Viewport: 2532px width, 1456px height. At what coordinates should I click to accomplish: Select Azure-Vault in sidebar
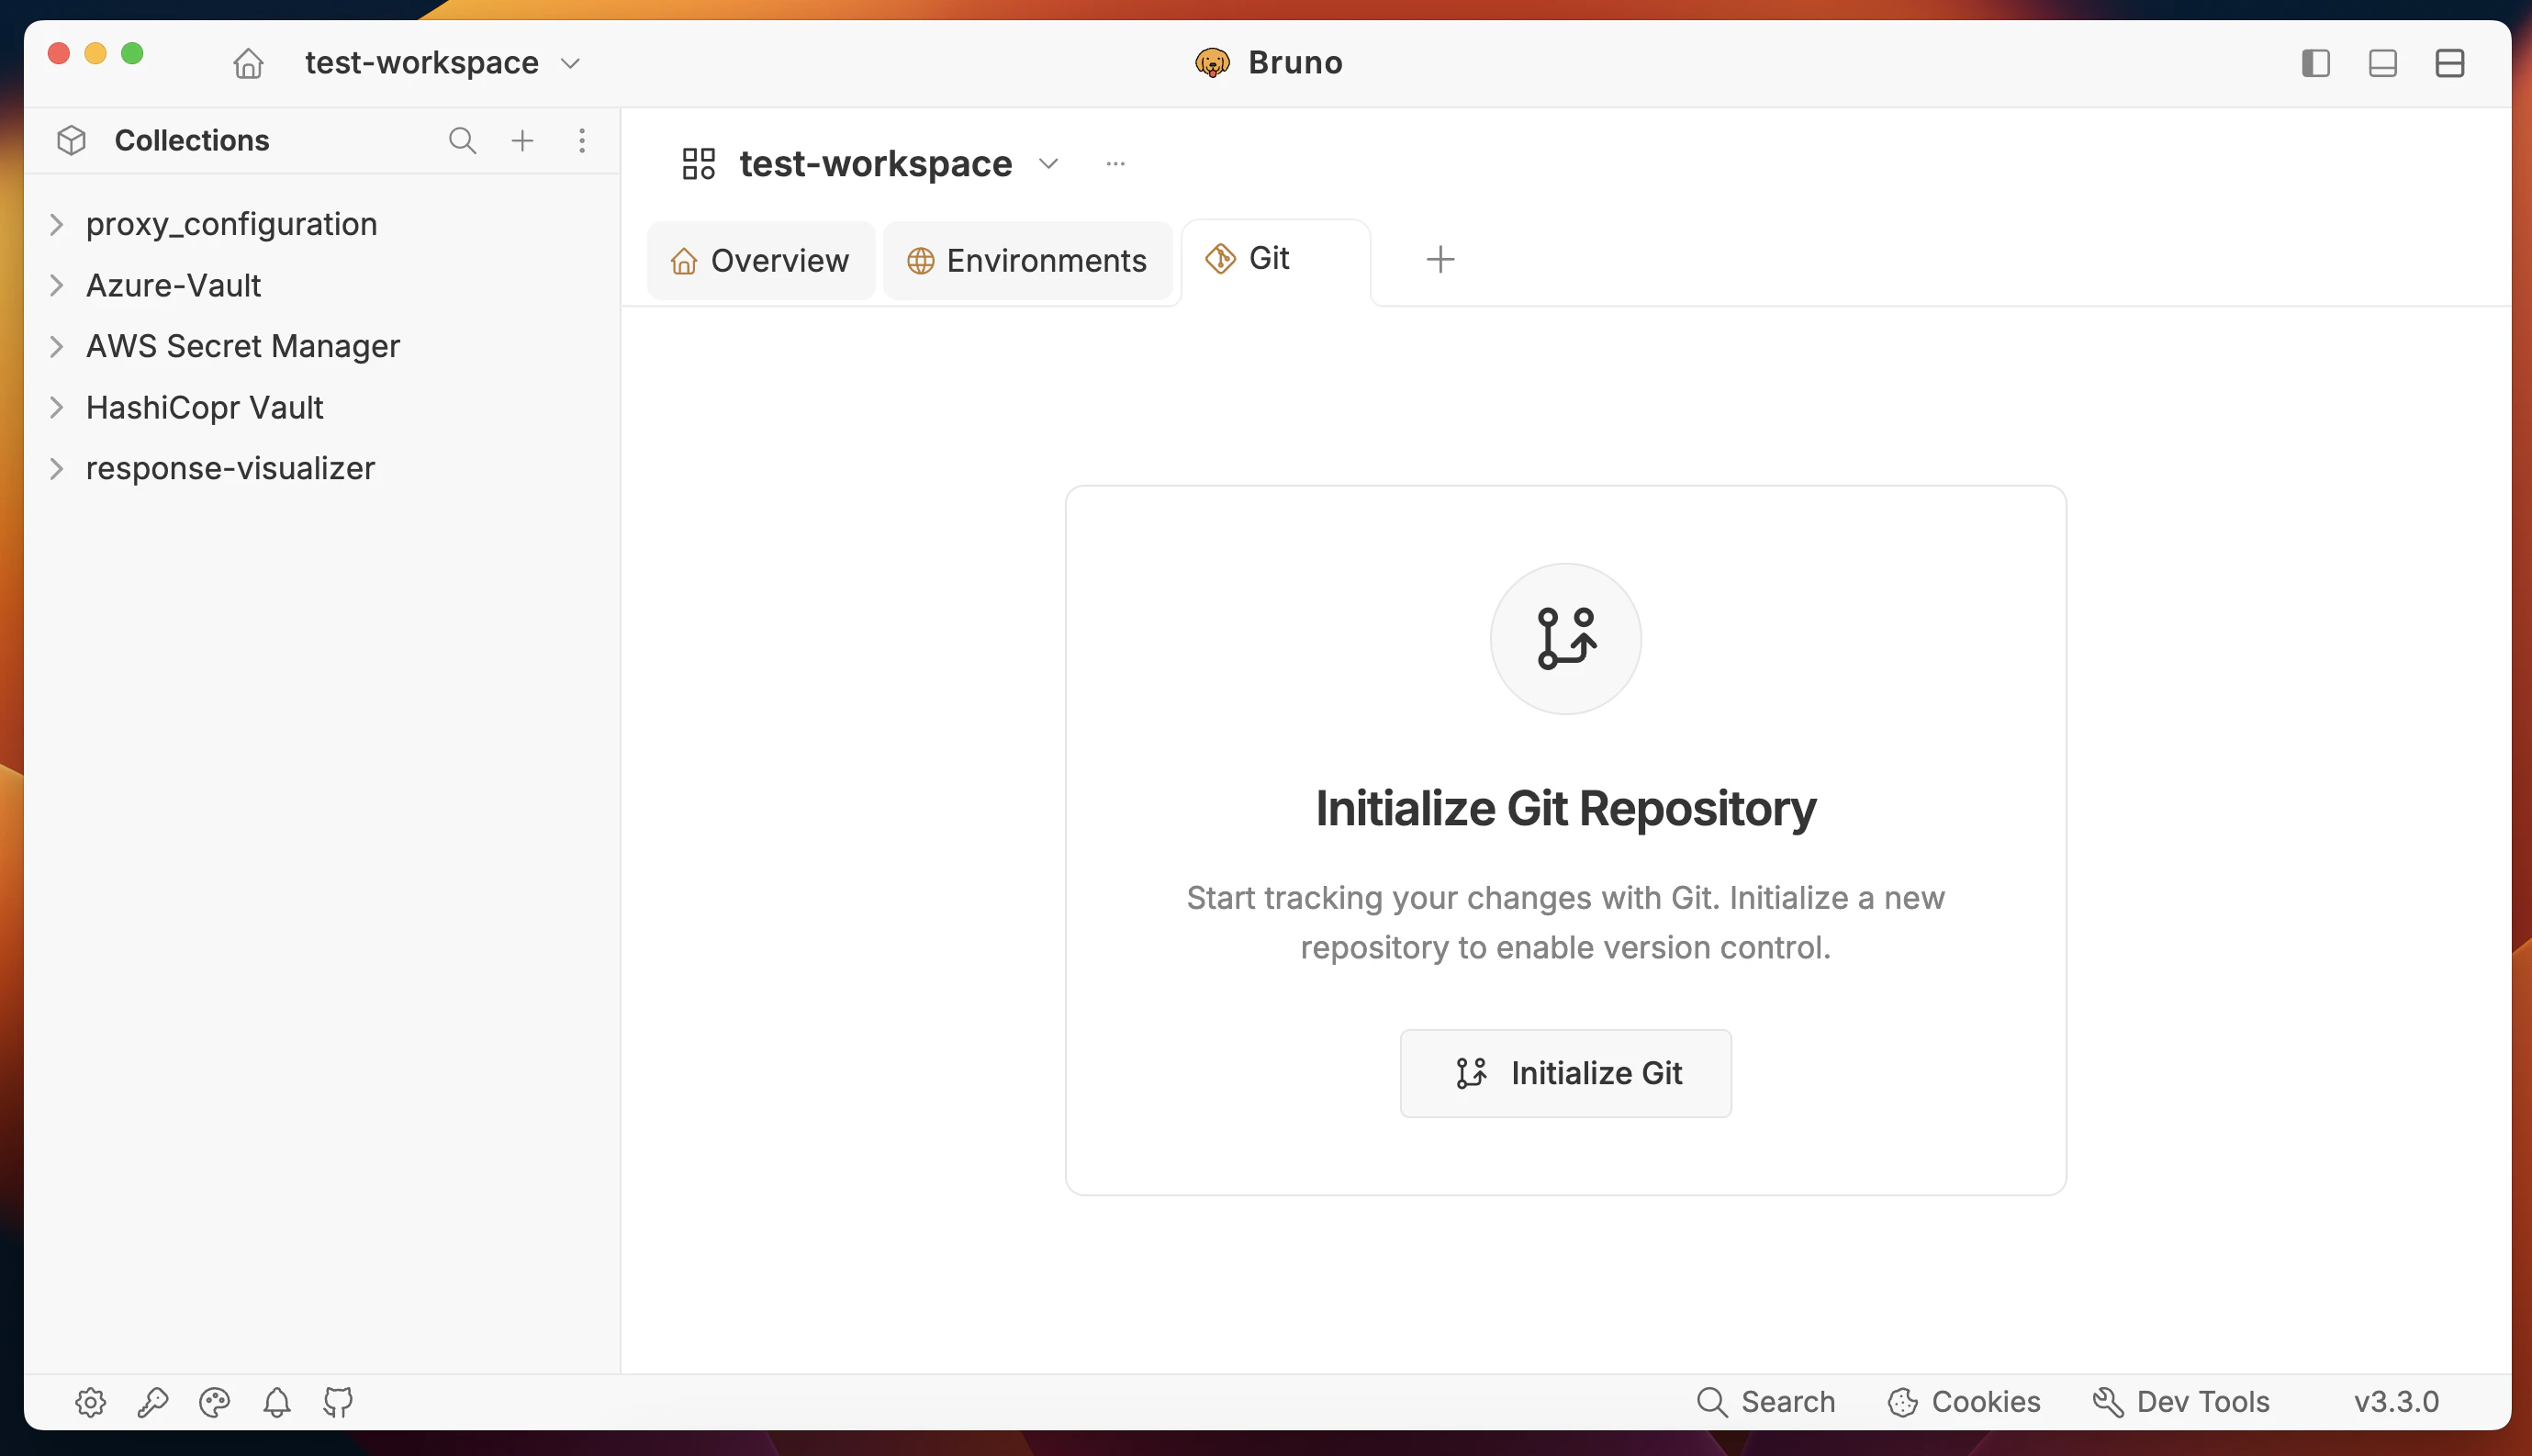tap(173, 285)
